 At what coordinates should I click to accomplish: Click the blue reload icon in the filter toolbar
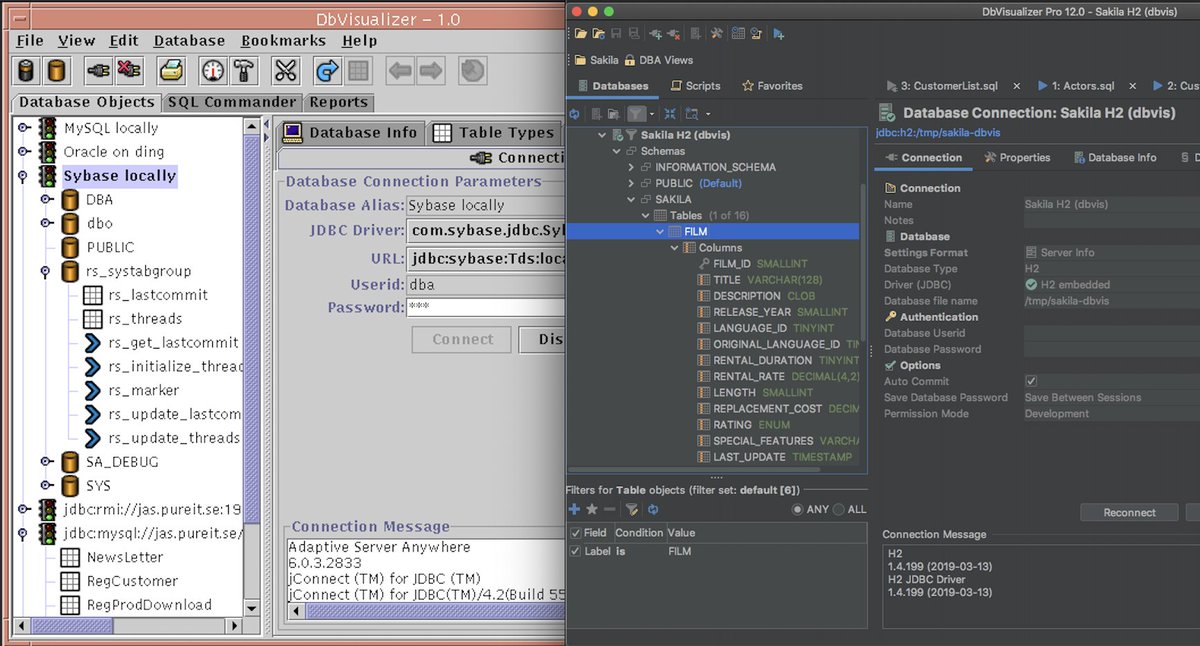(x=653, y=509)
